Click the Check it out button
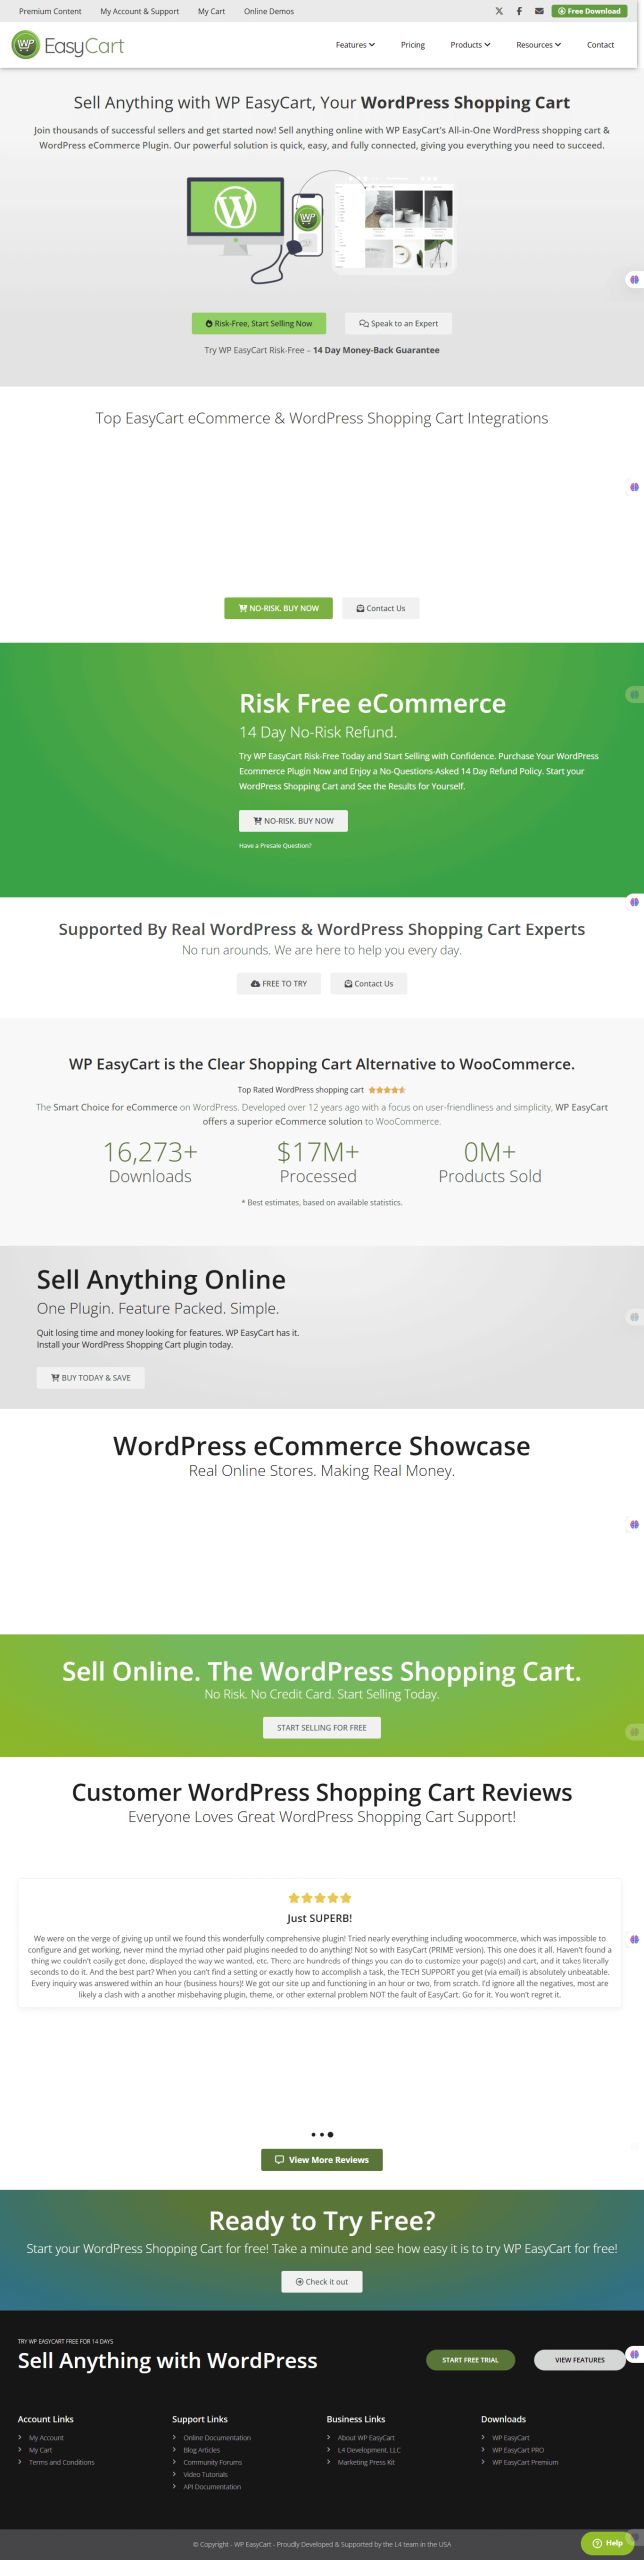 [x=322, y=2282]
